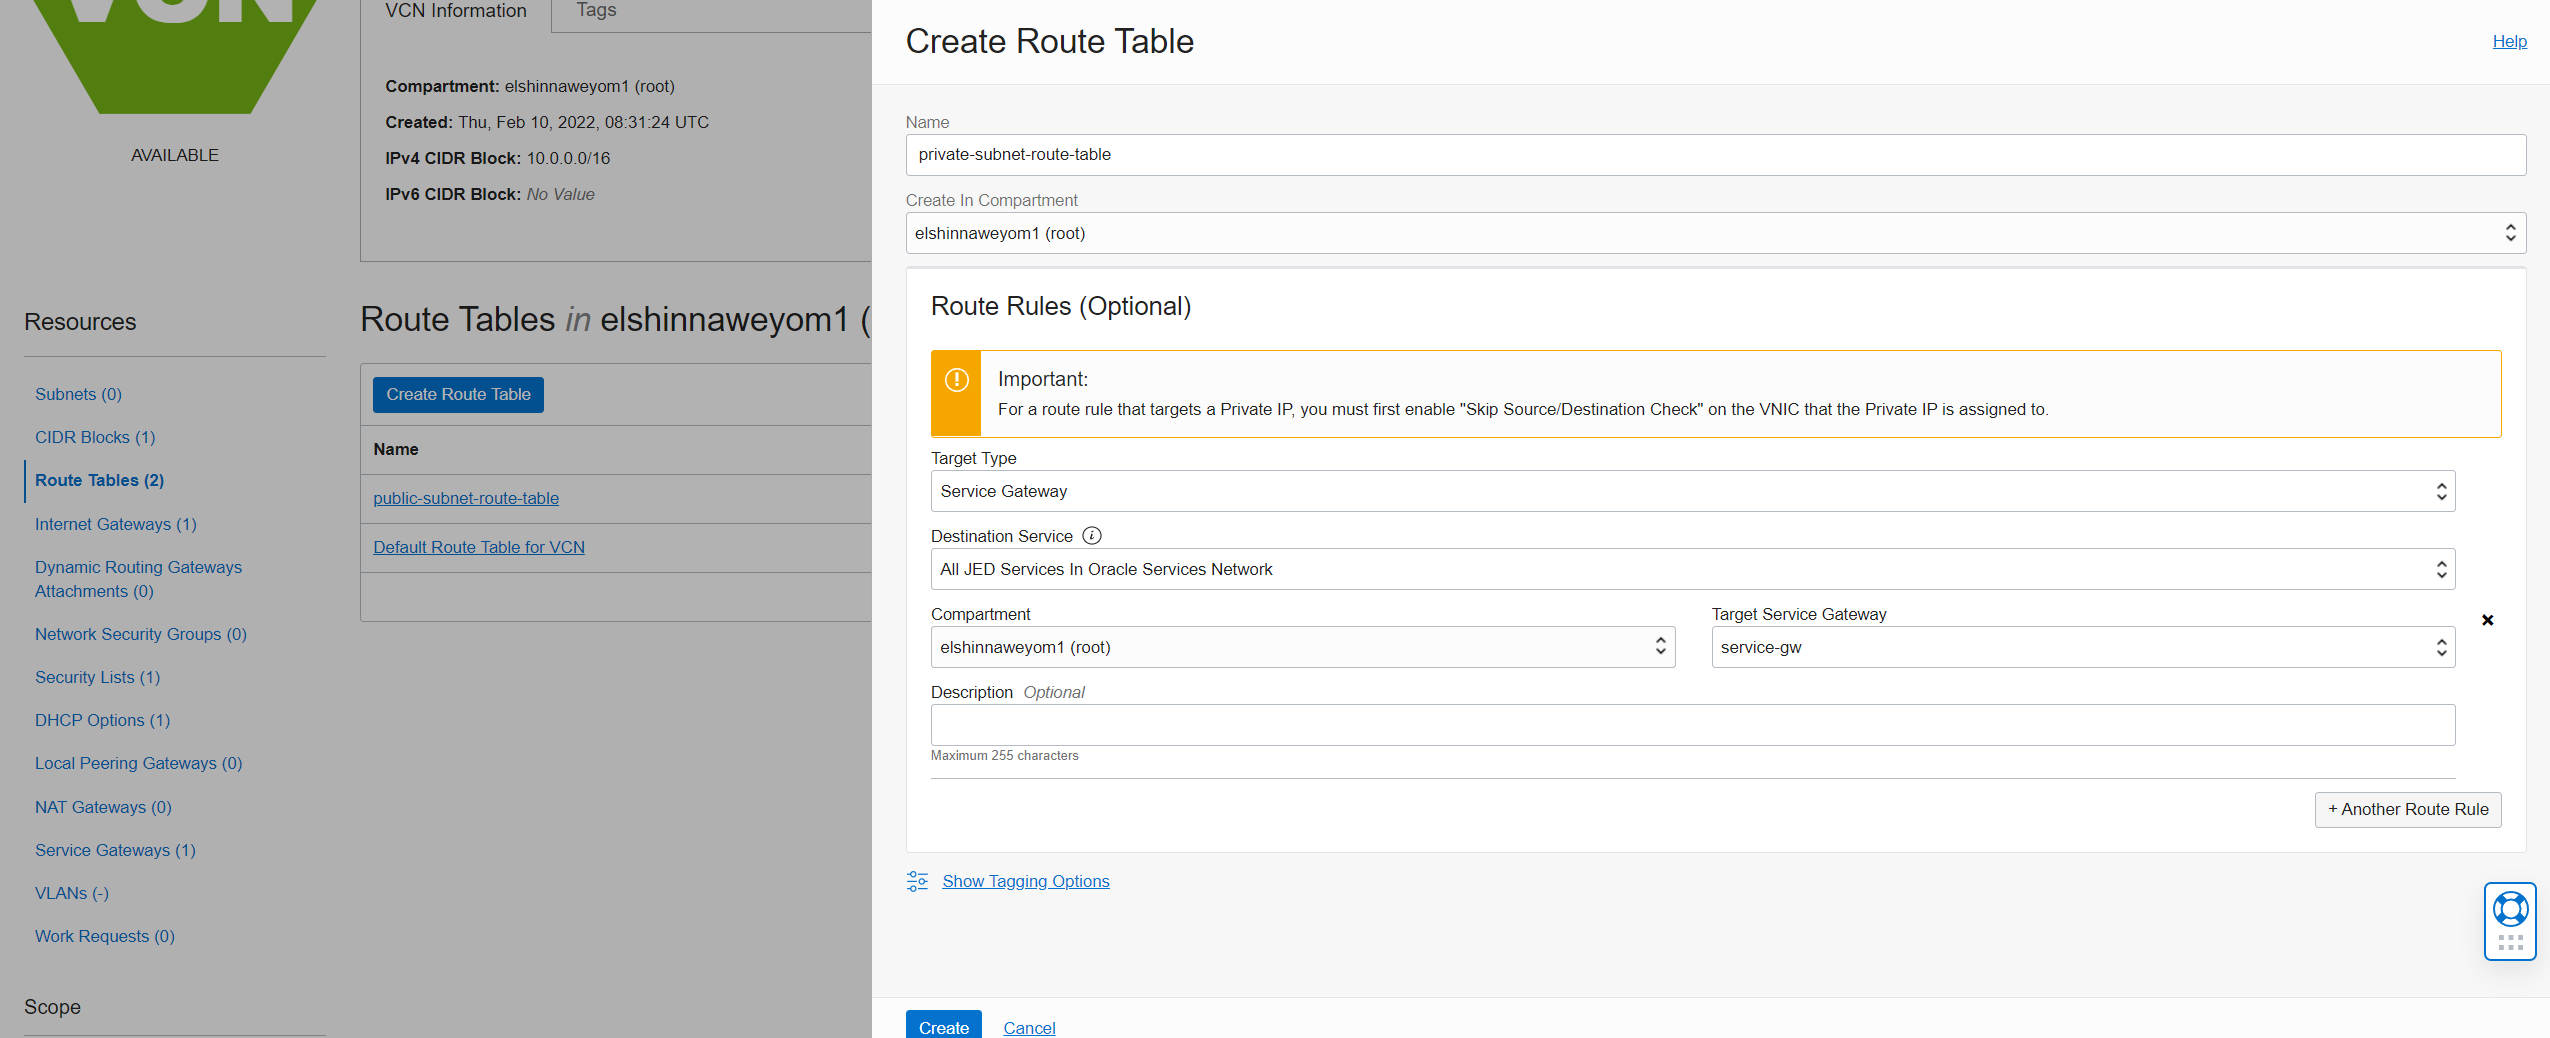Open Route Tables in the Resources list
The image size is (2550, 1038).
tap(98, 480)
